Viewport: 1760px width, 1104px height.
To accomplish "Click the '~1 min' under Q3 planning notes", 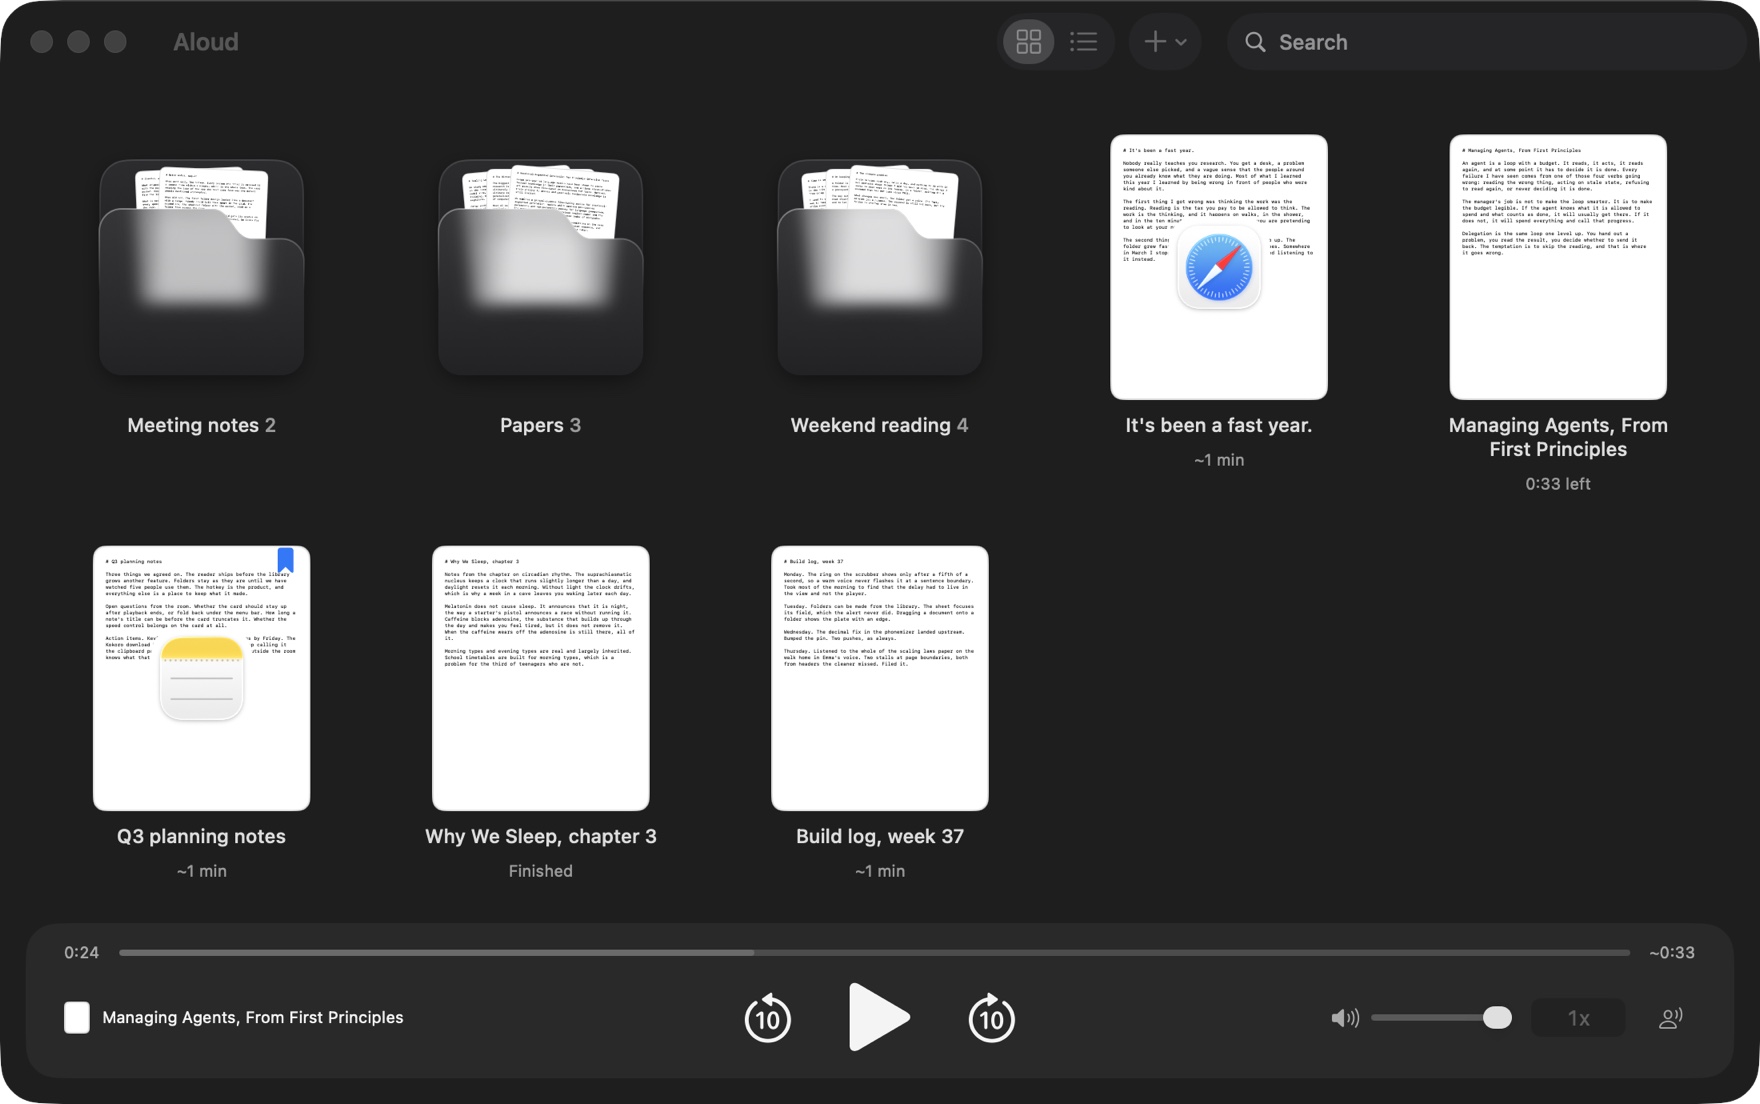I will pyautogui.click(x=201, y=871).
